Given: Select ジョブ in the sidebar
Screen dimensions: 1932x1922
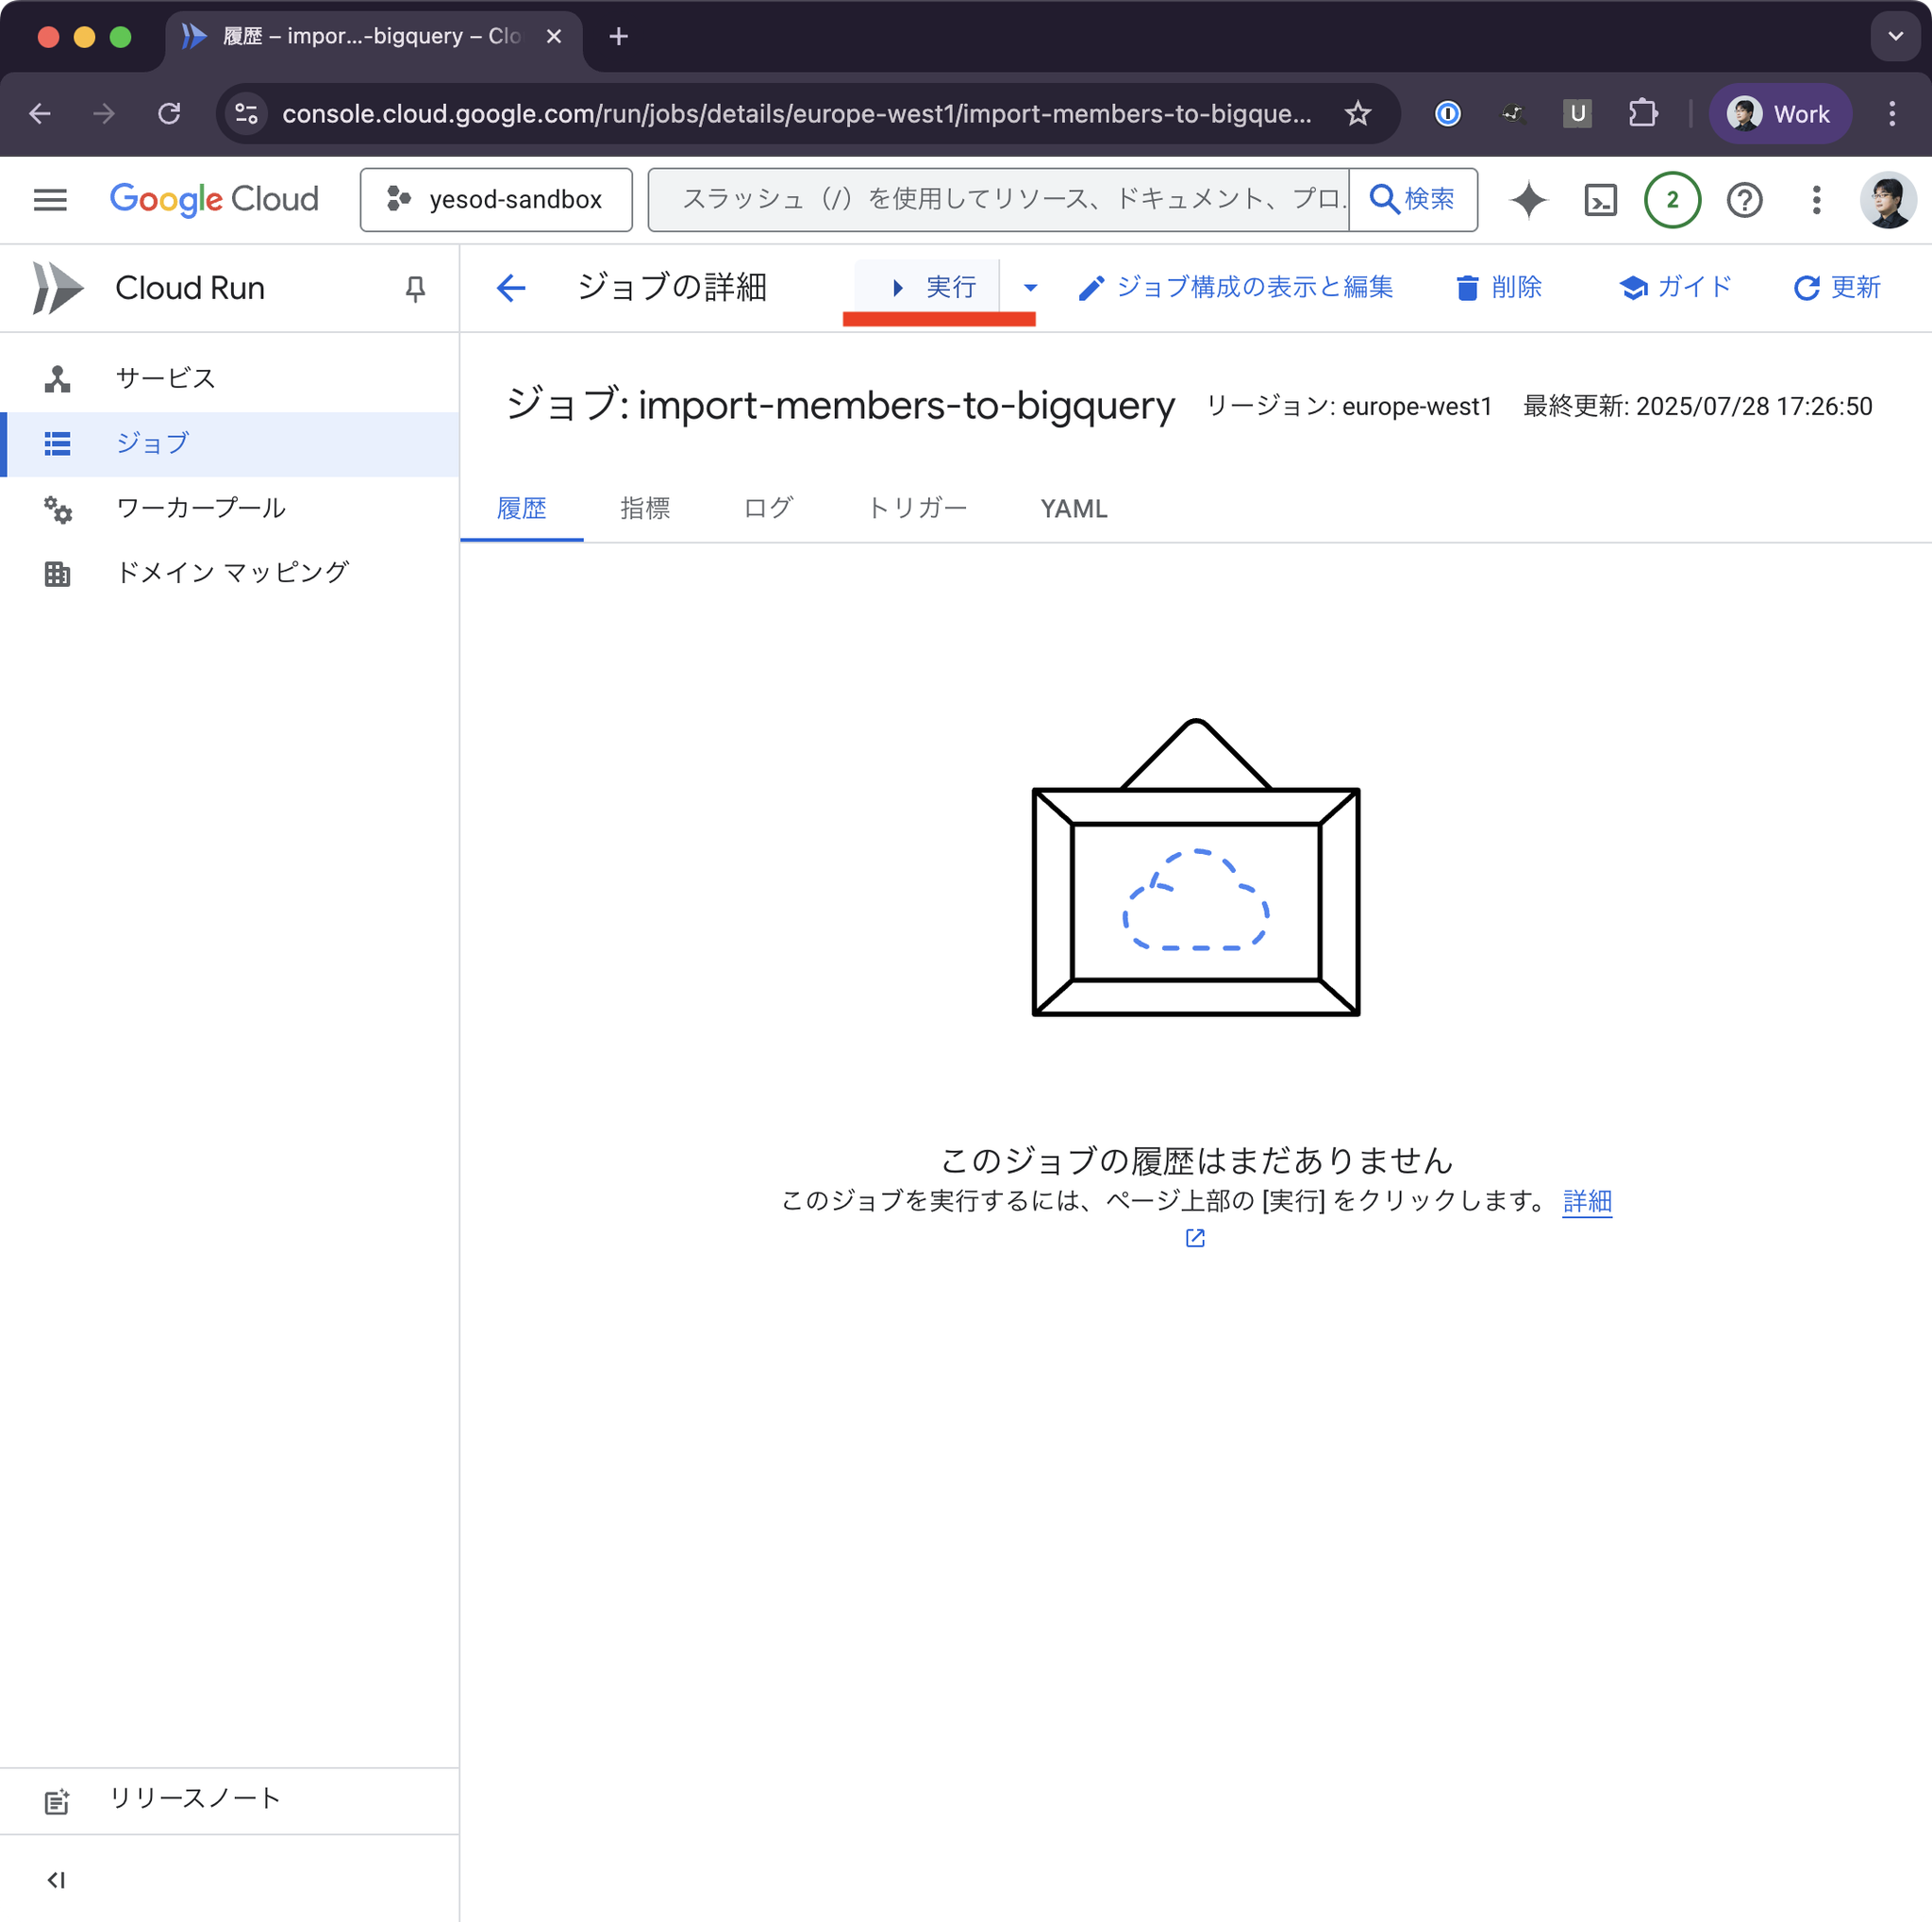Looking at the screenshot, I should (230, 443).
